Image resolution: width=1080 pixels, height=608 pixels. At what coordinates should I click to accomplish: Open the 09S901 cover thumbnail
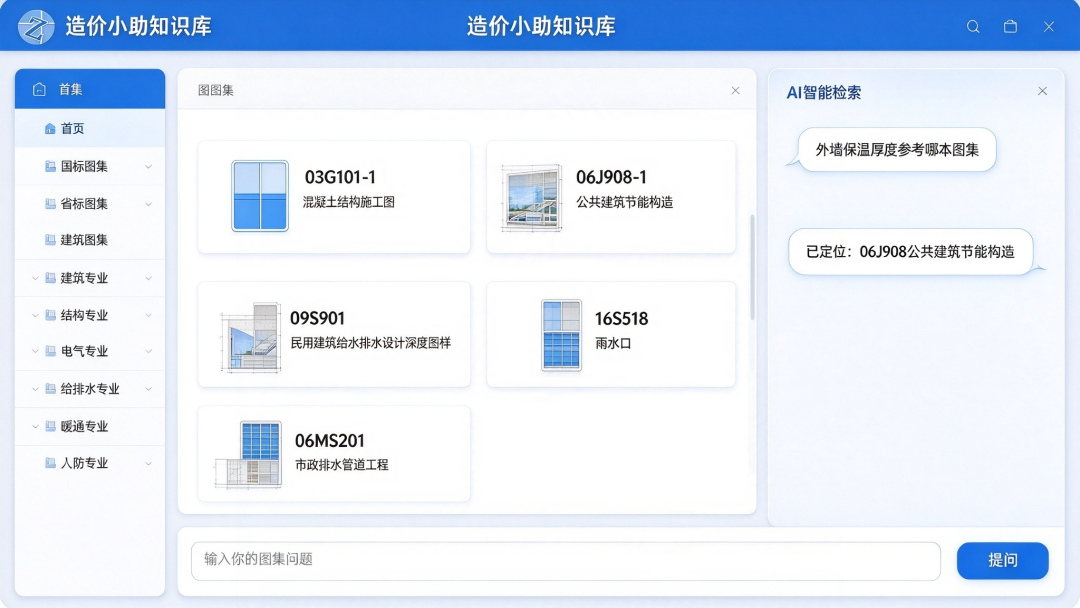(250, 337)
